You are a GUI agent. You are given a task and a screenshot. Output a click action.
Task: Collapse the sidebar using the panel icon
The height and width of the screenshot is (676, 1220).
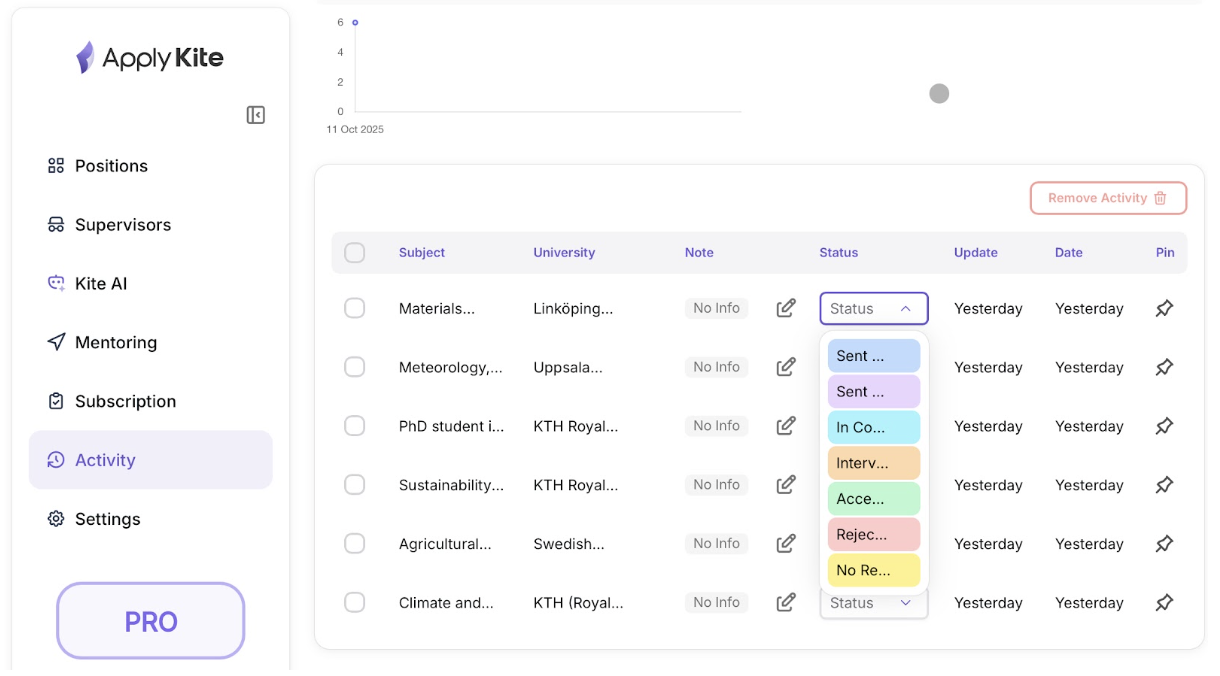pos(256,115)
